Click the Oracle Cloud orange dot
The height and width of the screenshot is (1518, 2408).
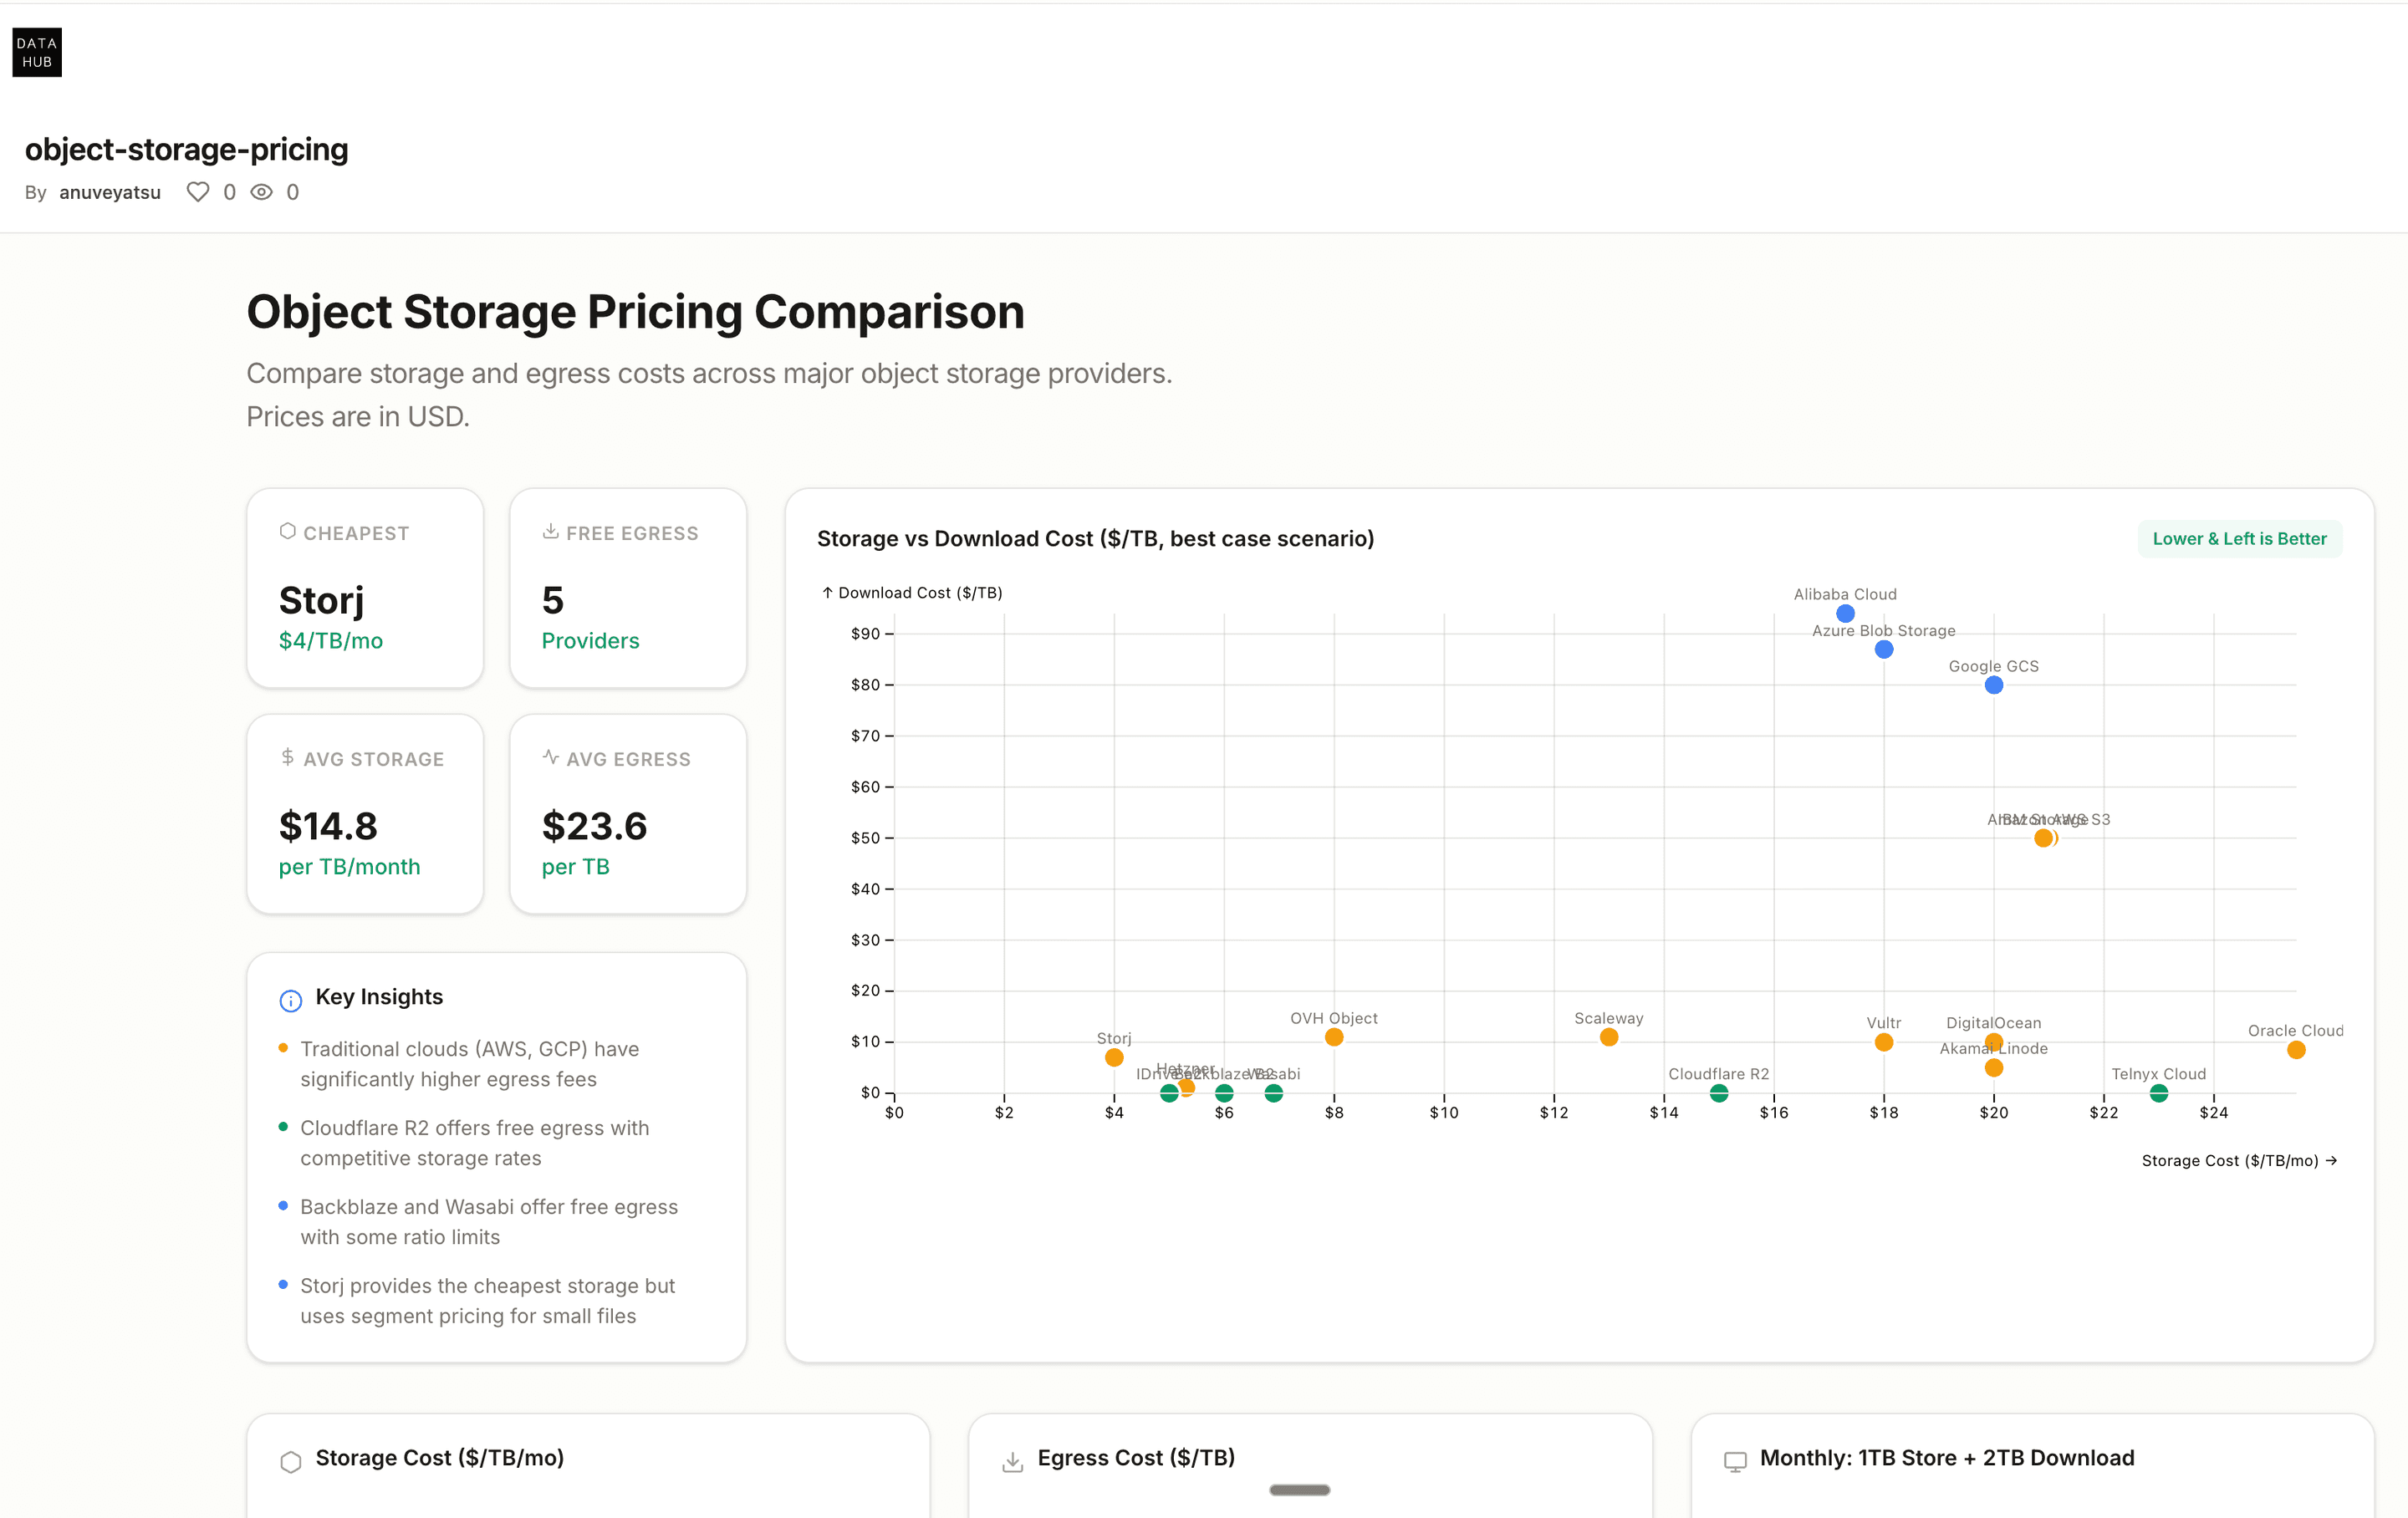click(2296, 1050)
